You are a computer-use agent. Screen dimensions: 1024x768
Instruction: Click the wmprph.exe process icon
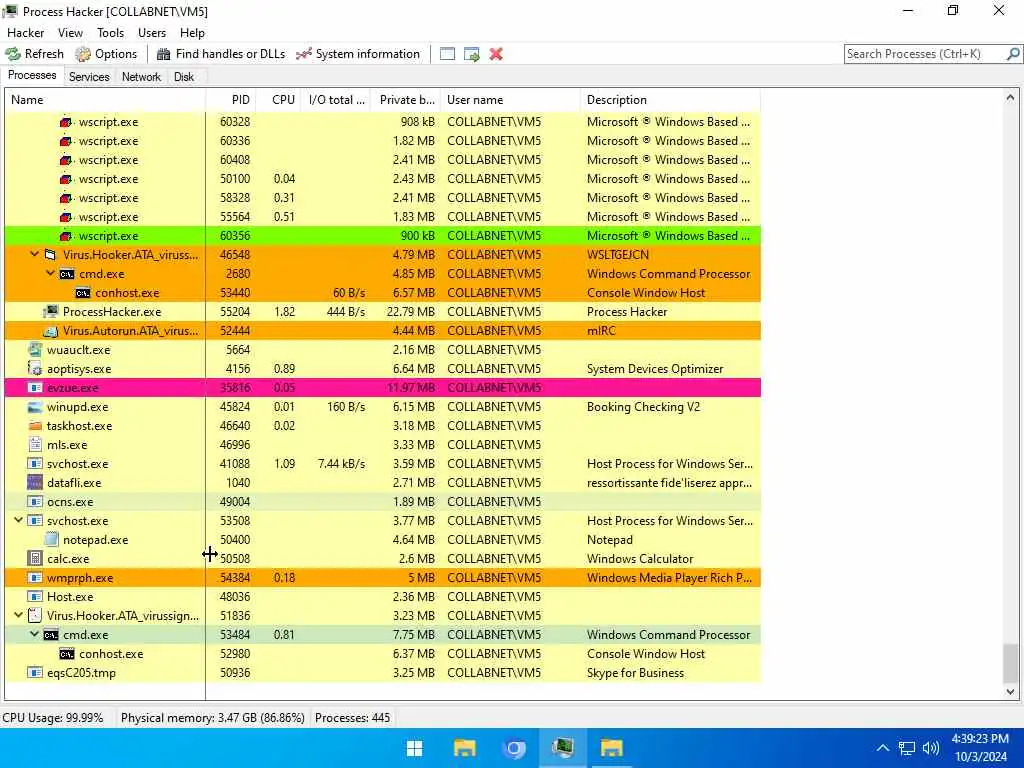pos(35,577)
